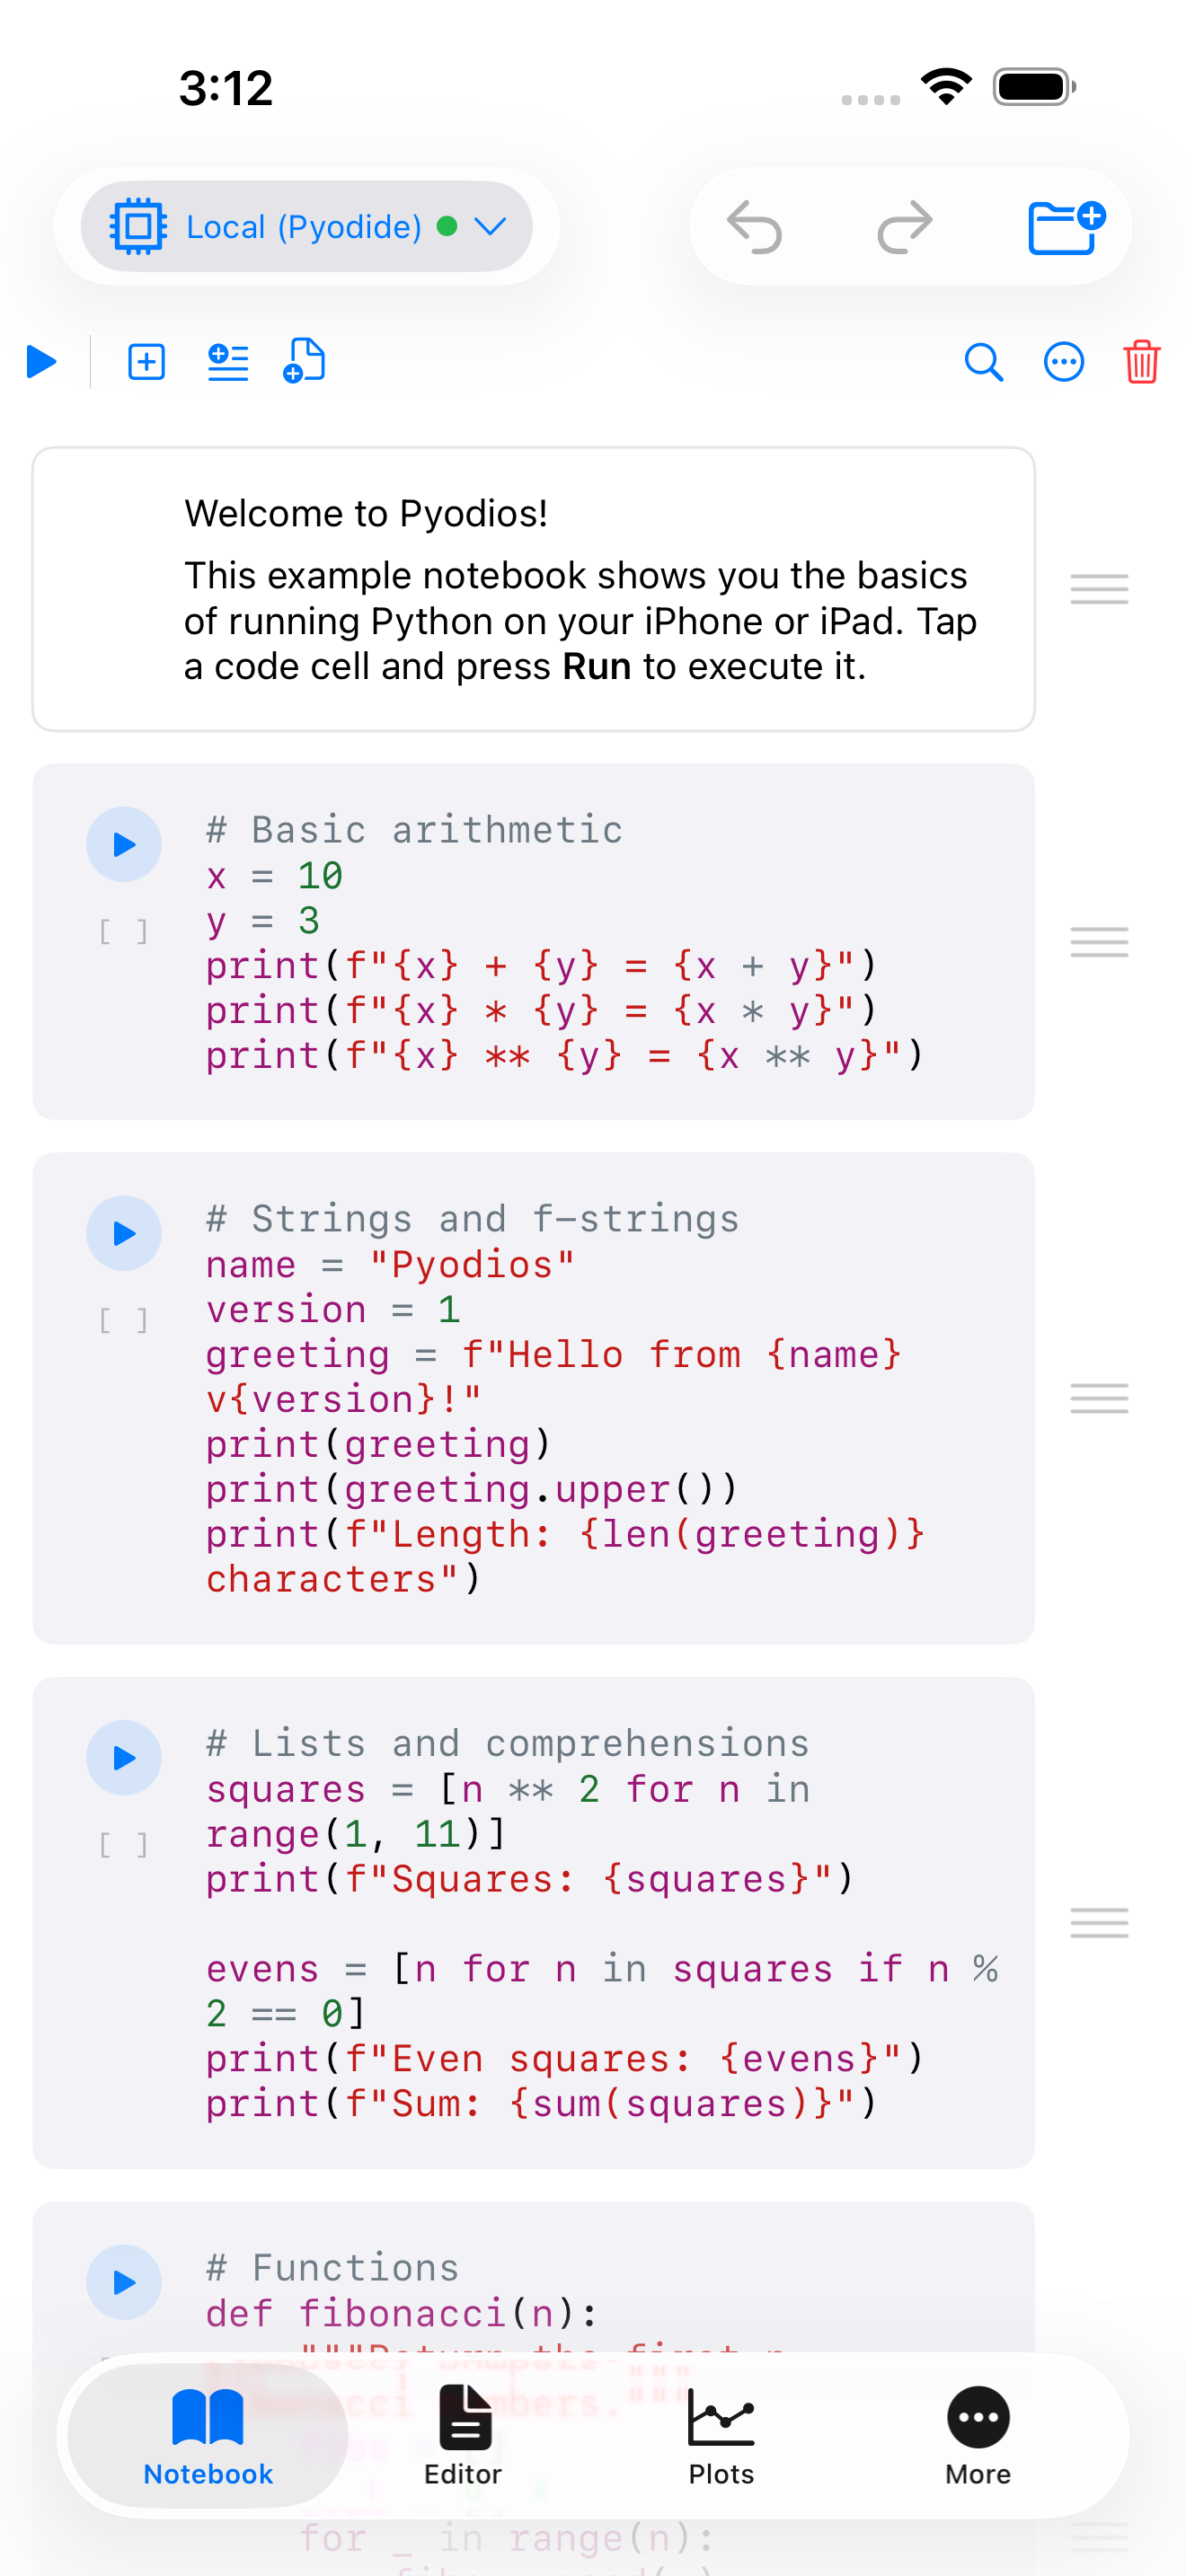Select the Welcome to Pyodios text cell
1186x2576 pixels.
[533, 590]
